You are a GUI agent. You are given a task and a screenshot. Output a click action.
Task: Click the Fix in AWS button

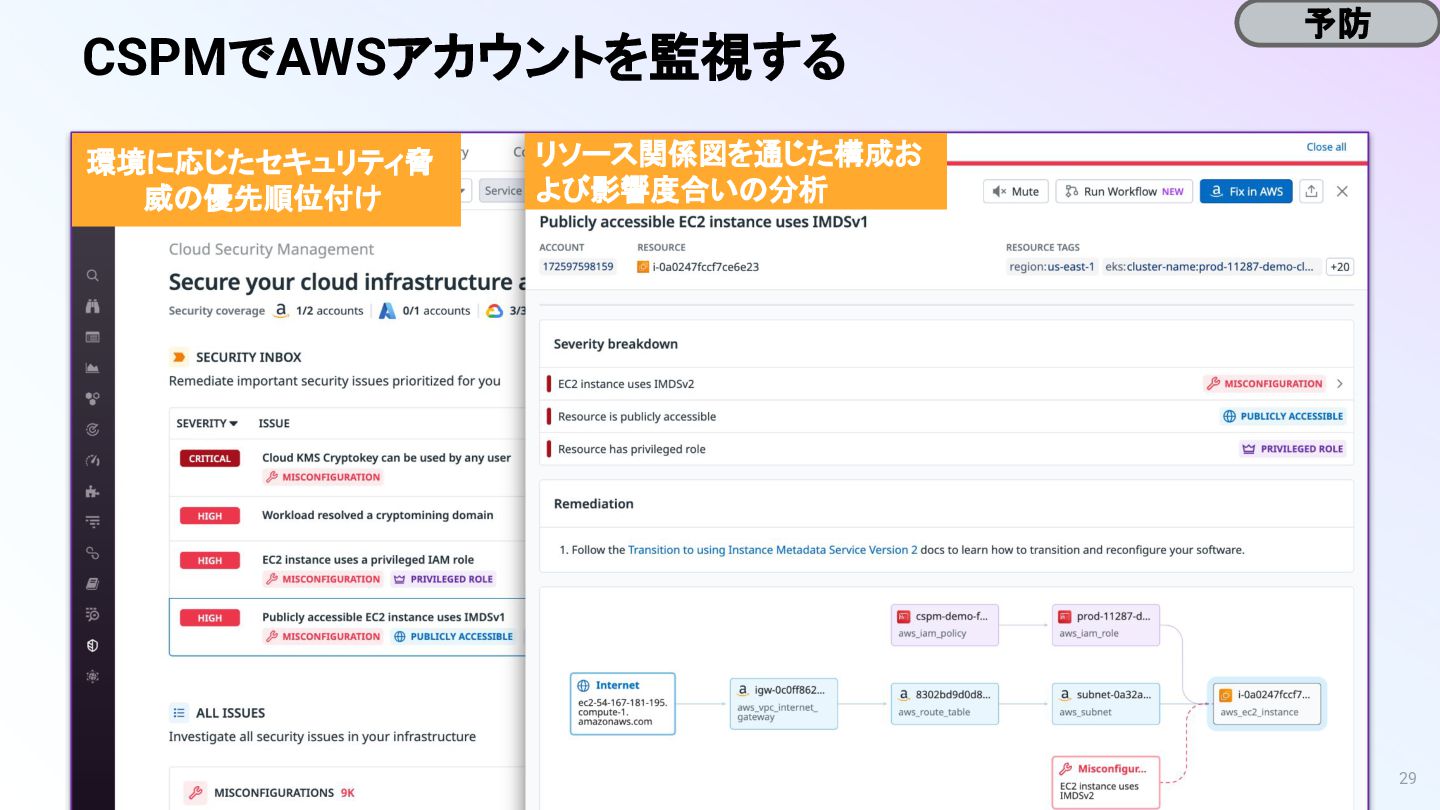tap(1246, 191)
